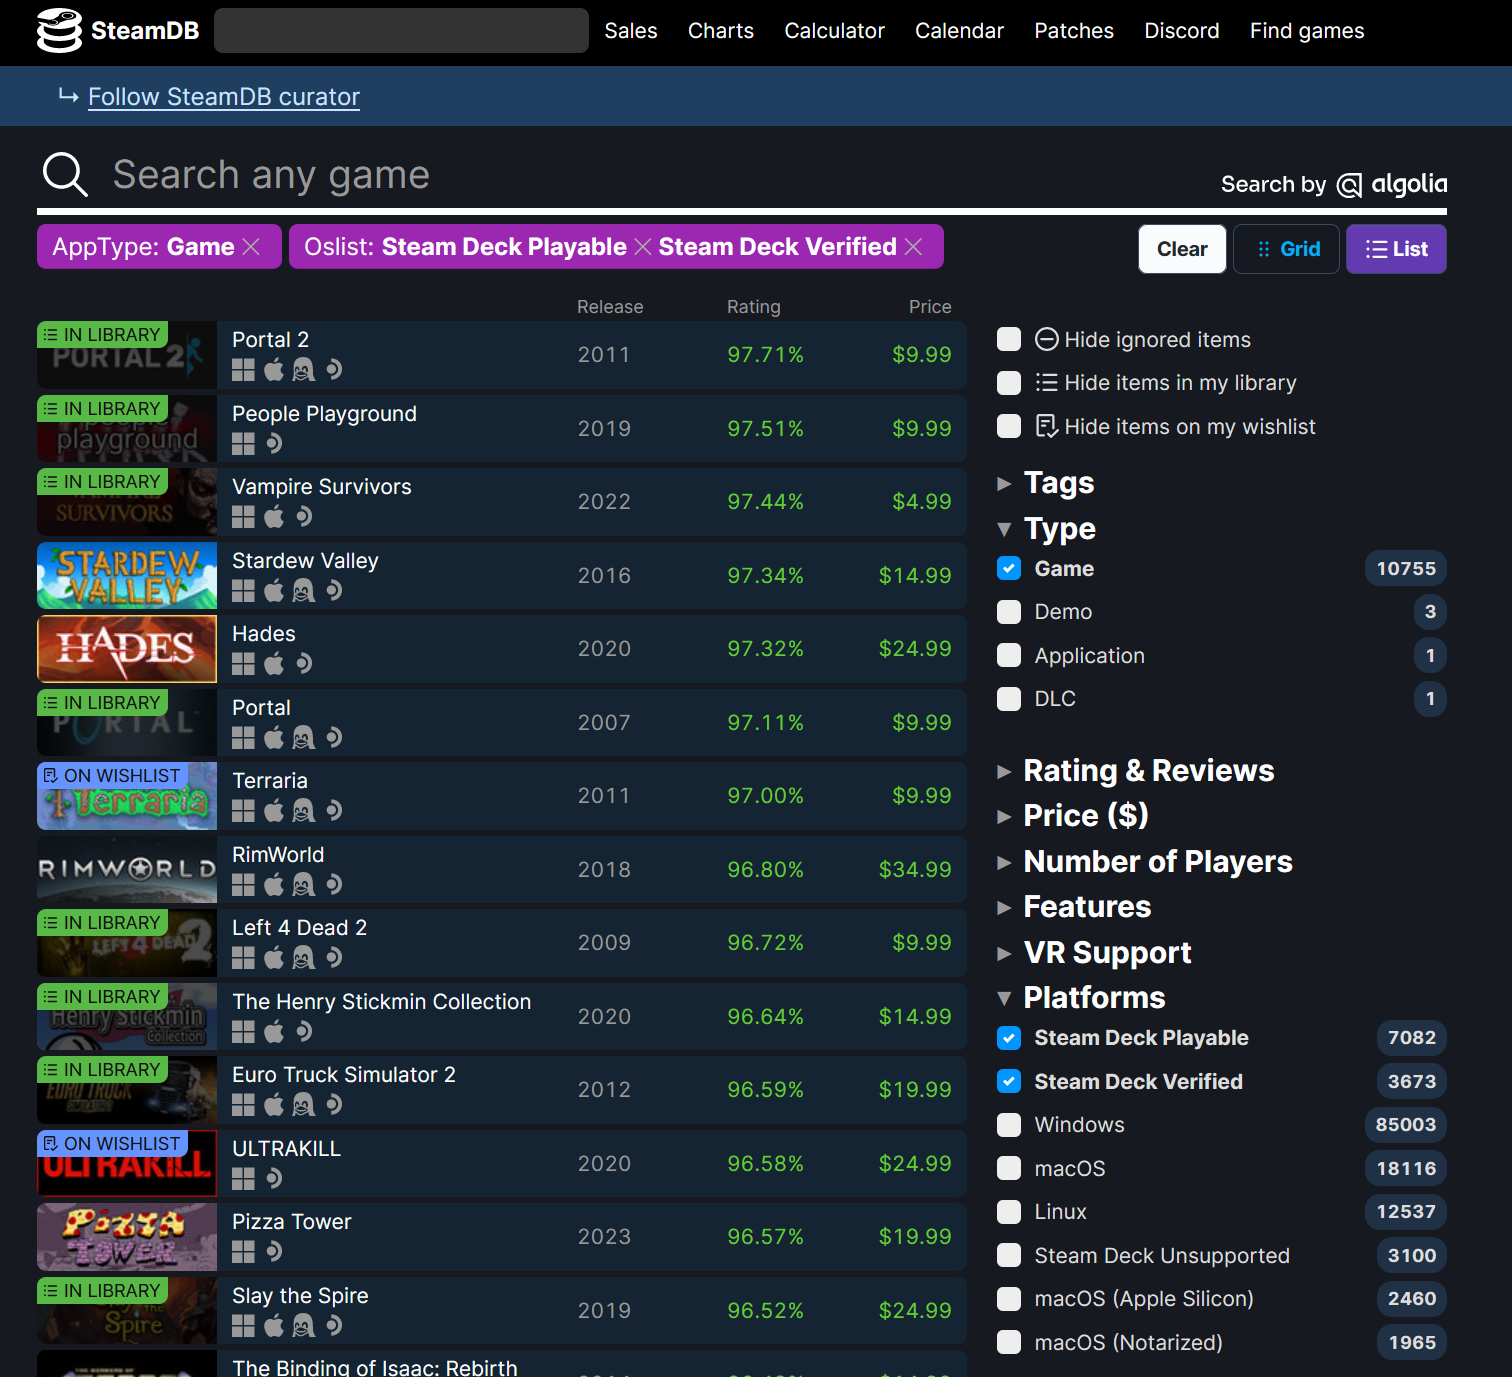Follow SteamDB curator link
This screenshot has width=1512, height=1377.
coord(224,97)
